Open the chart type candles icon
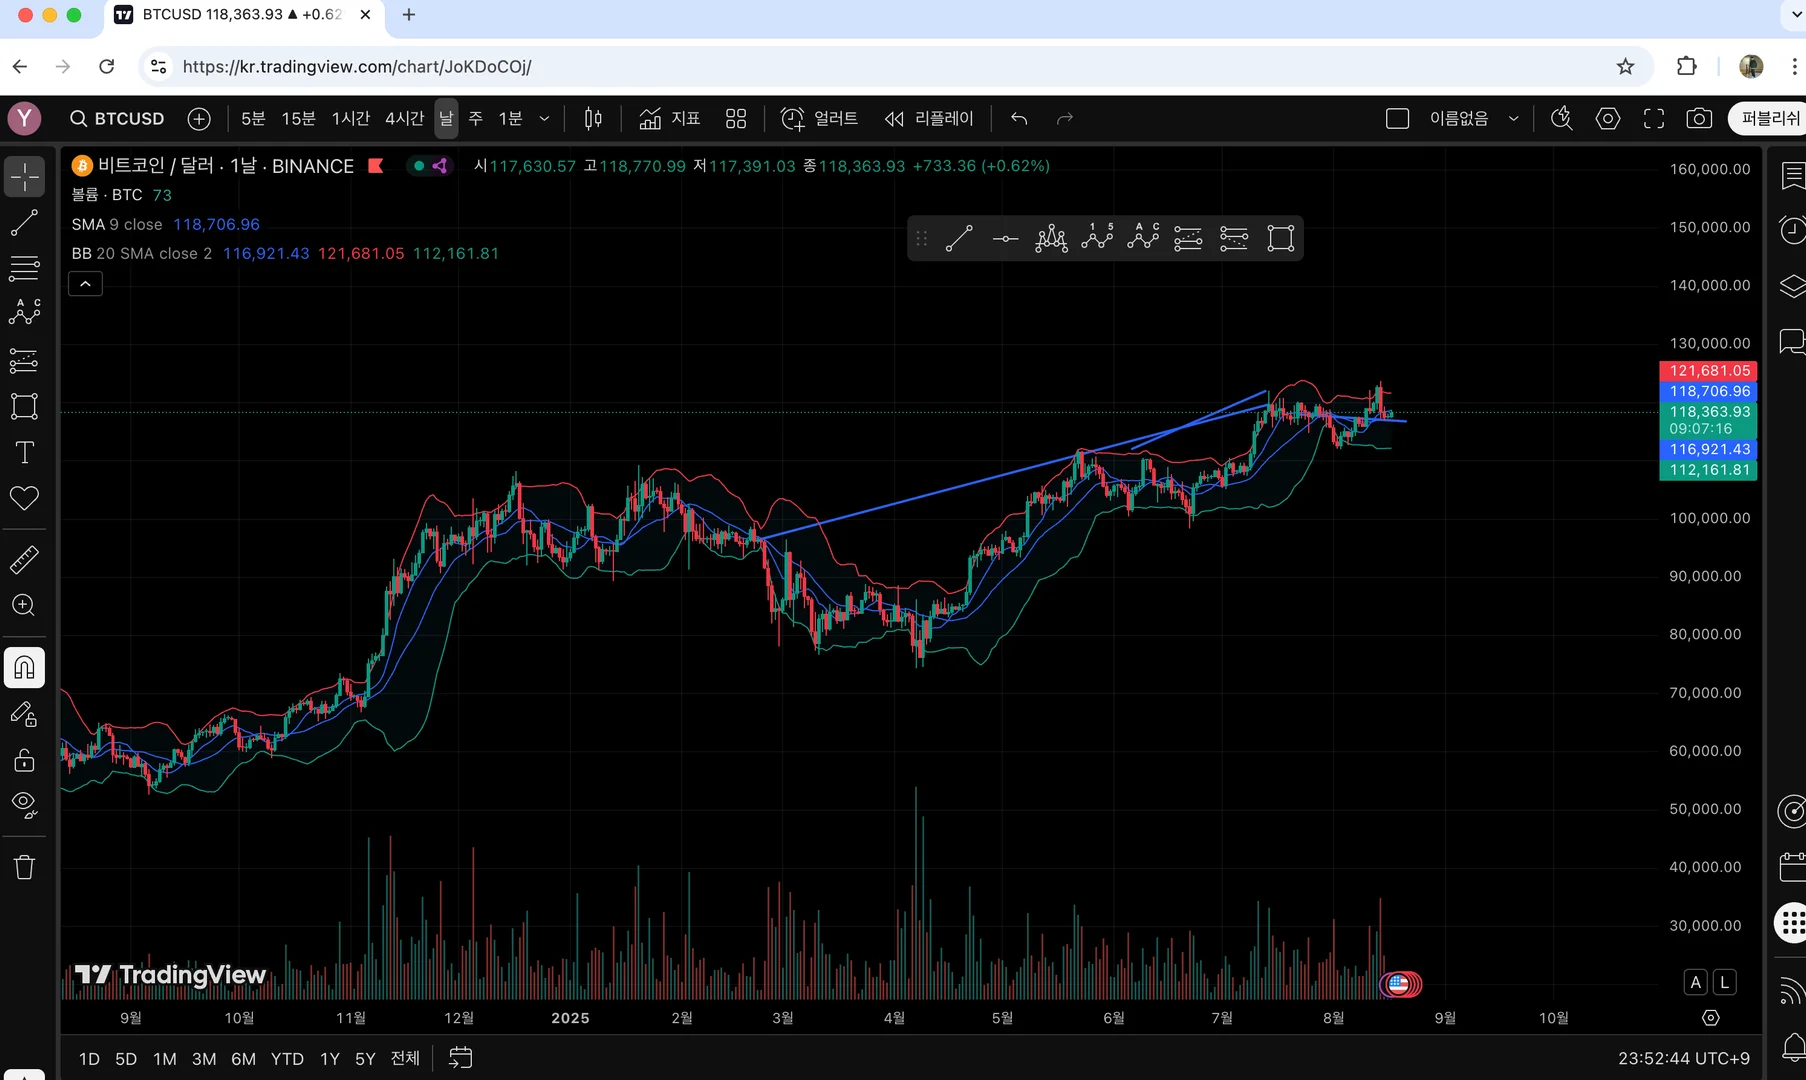 pos(593,119)
